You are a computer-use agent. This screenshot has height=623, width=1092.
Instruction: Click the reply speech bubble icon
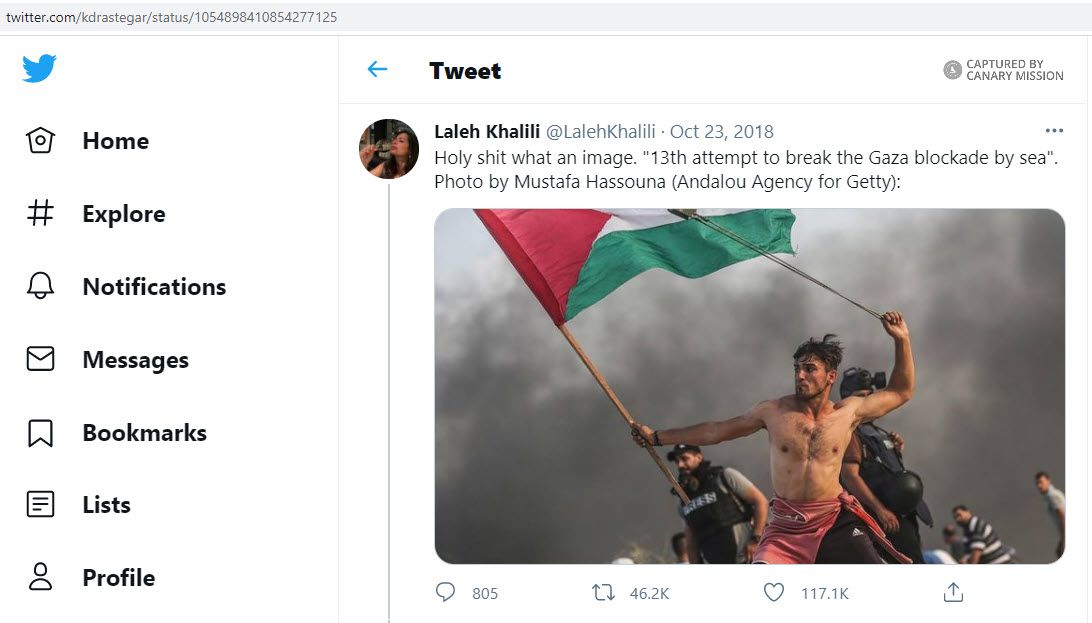[446, 593]
